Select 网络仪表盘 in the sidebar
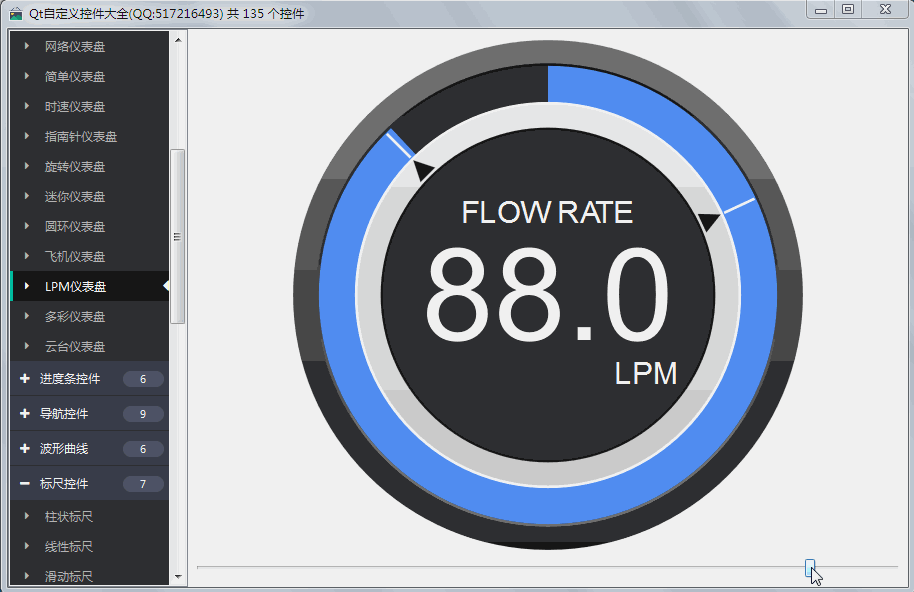 point(75,47)
